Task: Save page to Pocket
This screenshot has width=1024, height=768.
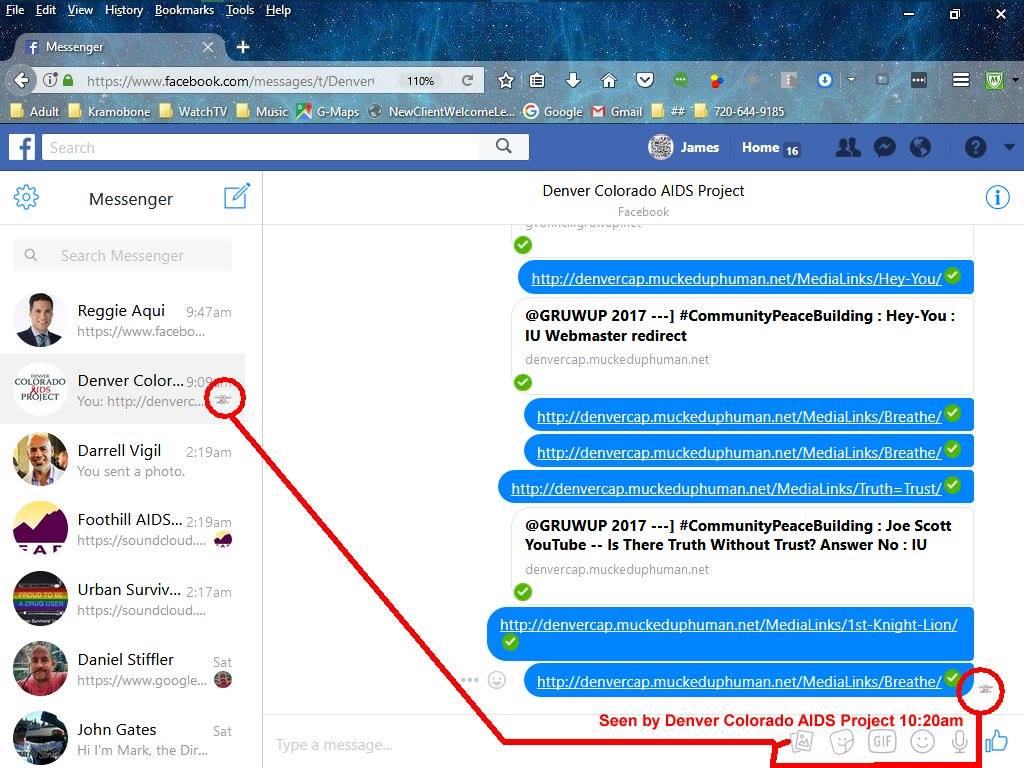Action: pos(645,80)
